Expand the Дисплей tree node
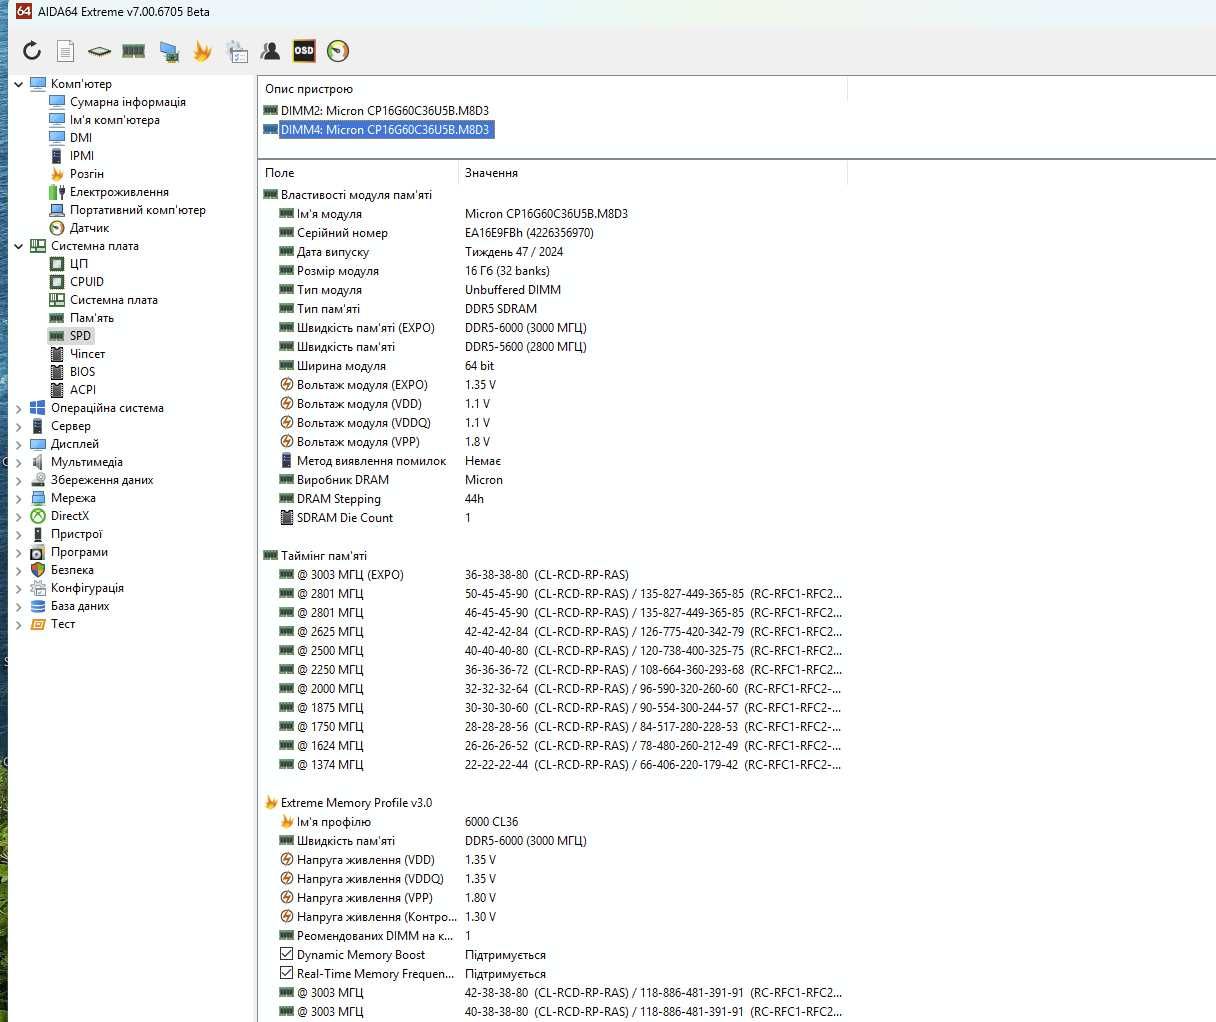1216x1022 pixels. click(x=18, y=444)
